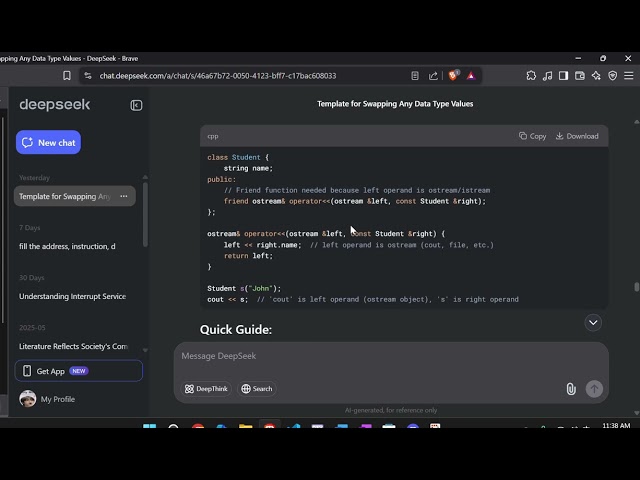Viewport: 640px width, 480px height.
Task: Click sidebar scrollbar up arrow
Action: pos(145,177)
